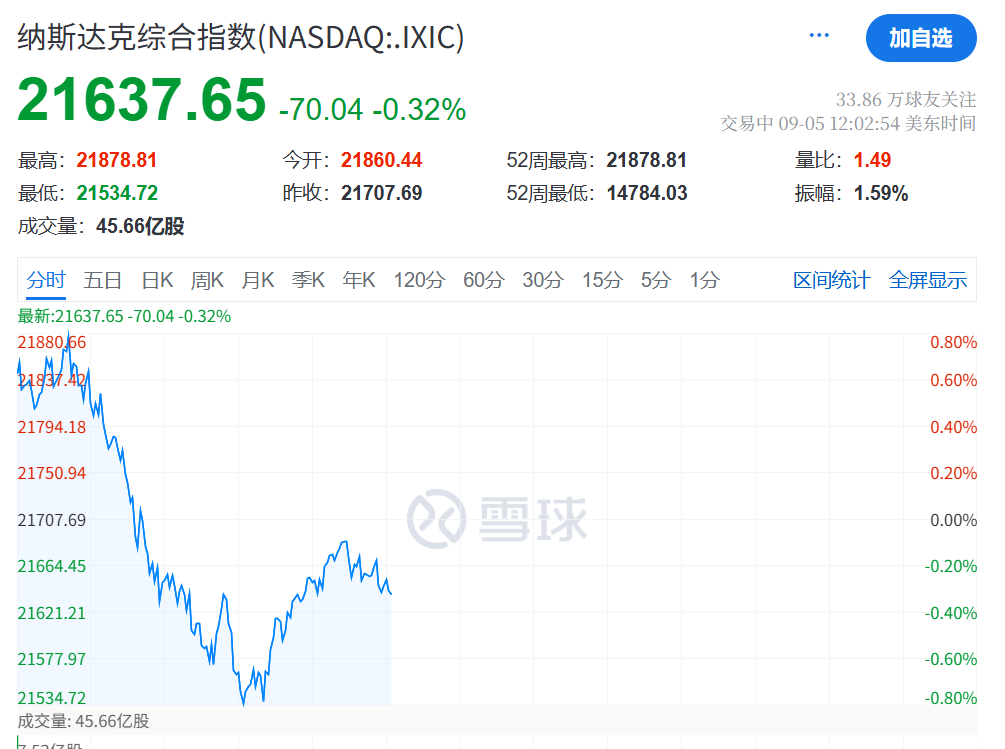Click the index title 纳斯达克综合指数(NASDAQ:.IXIC)
The height and width of the screenshot is (749, 1005).
click(x=240, y=37)
